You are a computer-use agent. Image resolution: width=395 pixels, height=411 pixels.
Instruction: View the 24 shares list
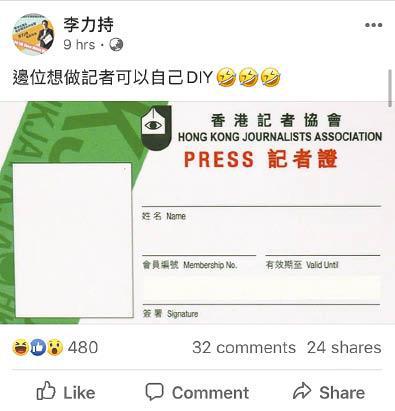pos(344,347)
